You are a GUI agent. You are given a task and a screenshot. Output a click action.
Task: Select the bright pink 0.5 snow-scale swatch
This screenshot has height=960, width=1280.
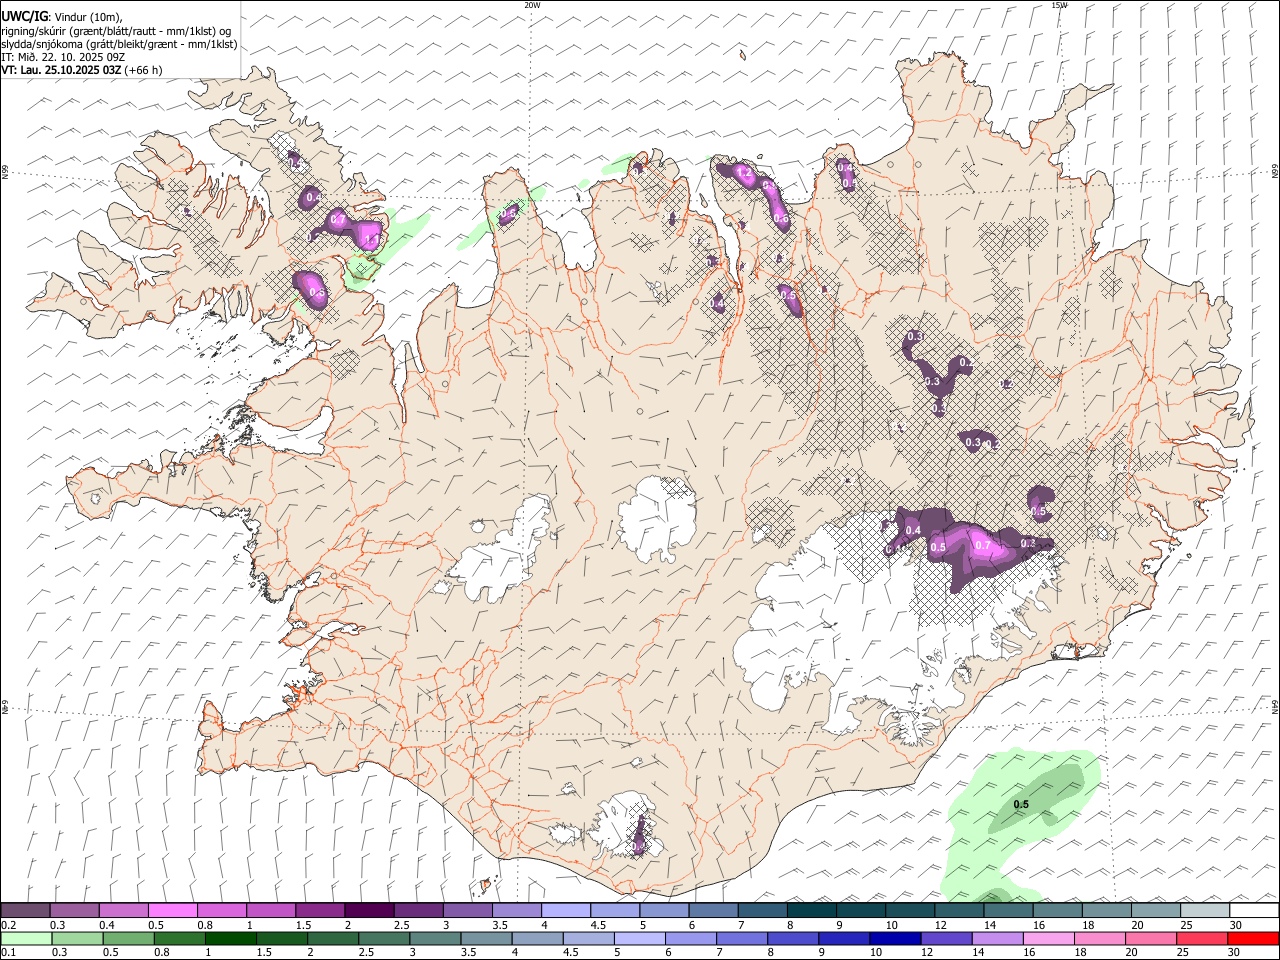tap(172, 910)
